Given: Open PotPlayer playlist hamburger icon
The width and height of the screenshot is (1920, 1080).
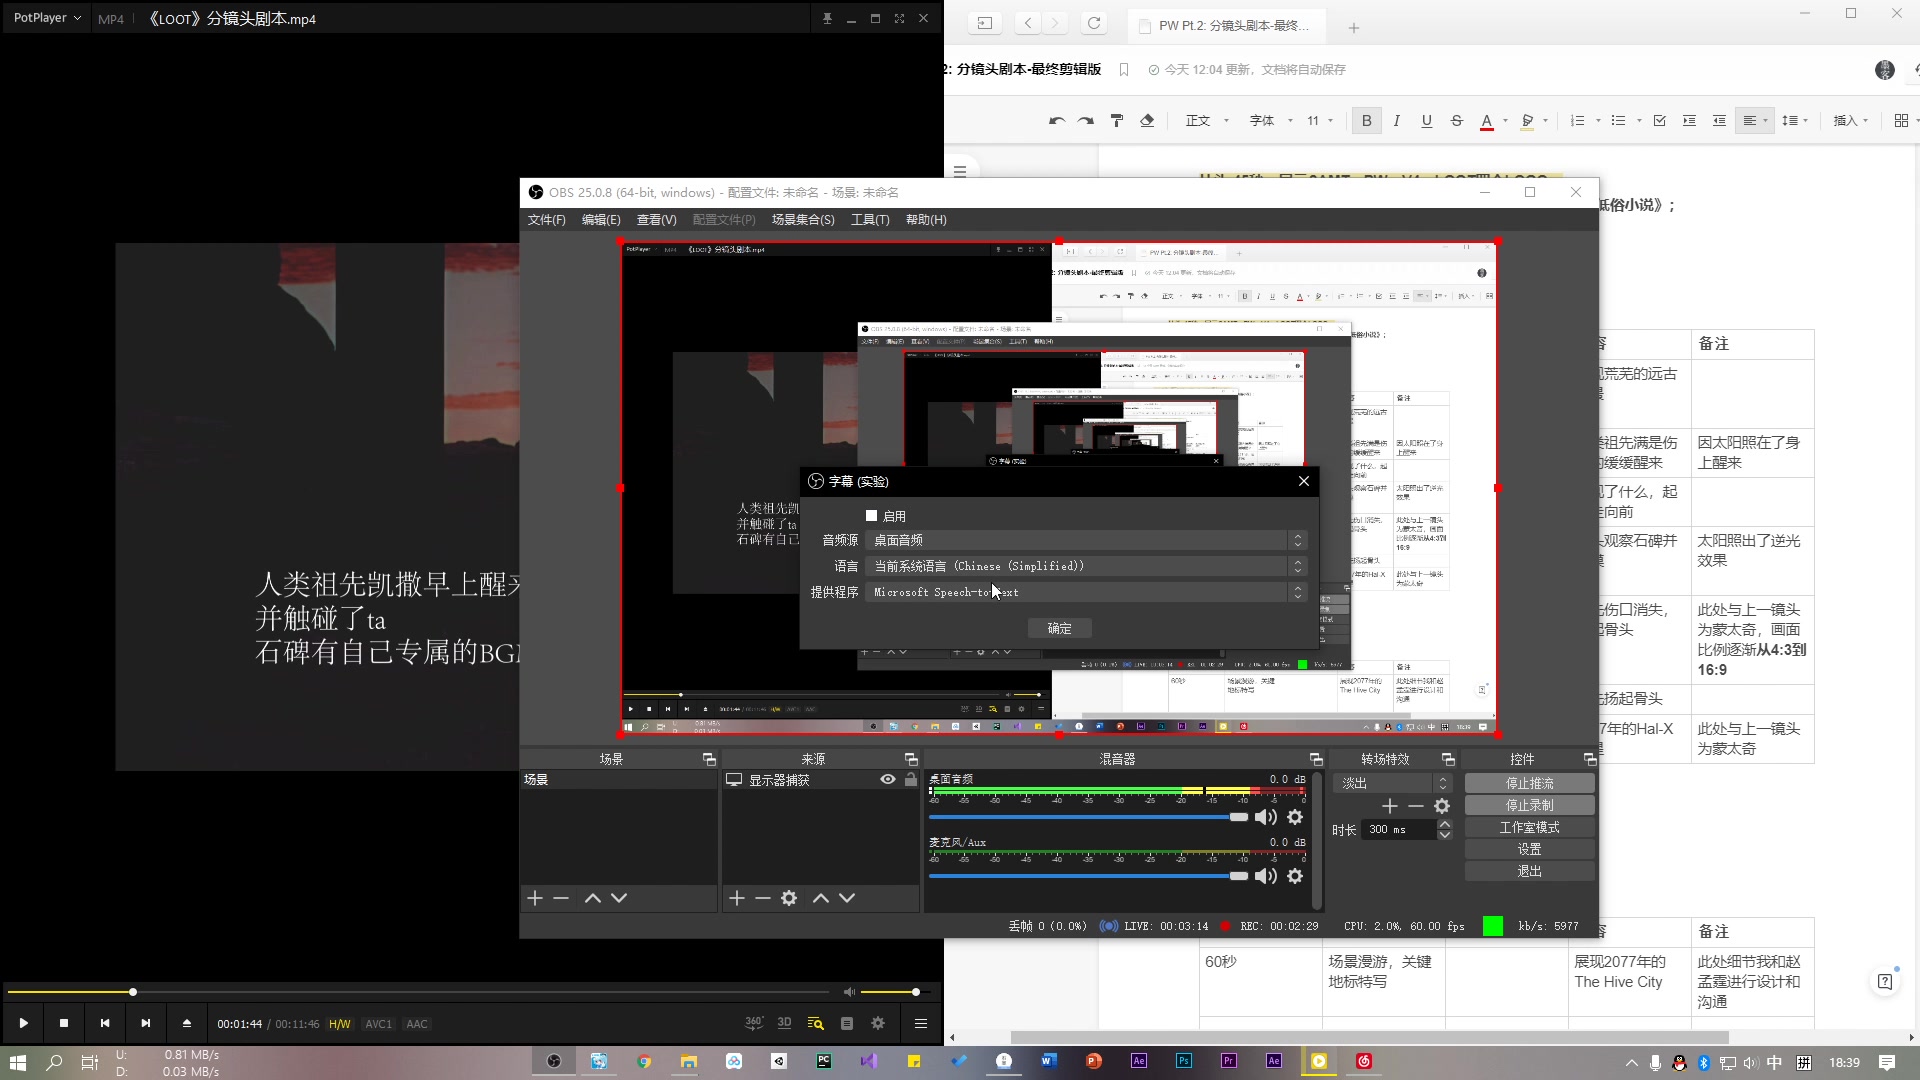Looking at the screenshot, I should tap(921, 1023).
